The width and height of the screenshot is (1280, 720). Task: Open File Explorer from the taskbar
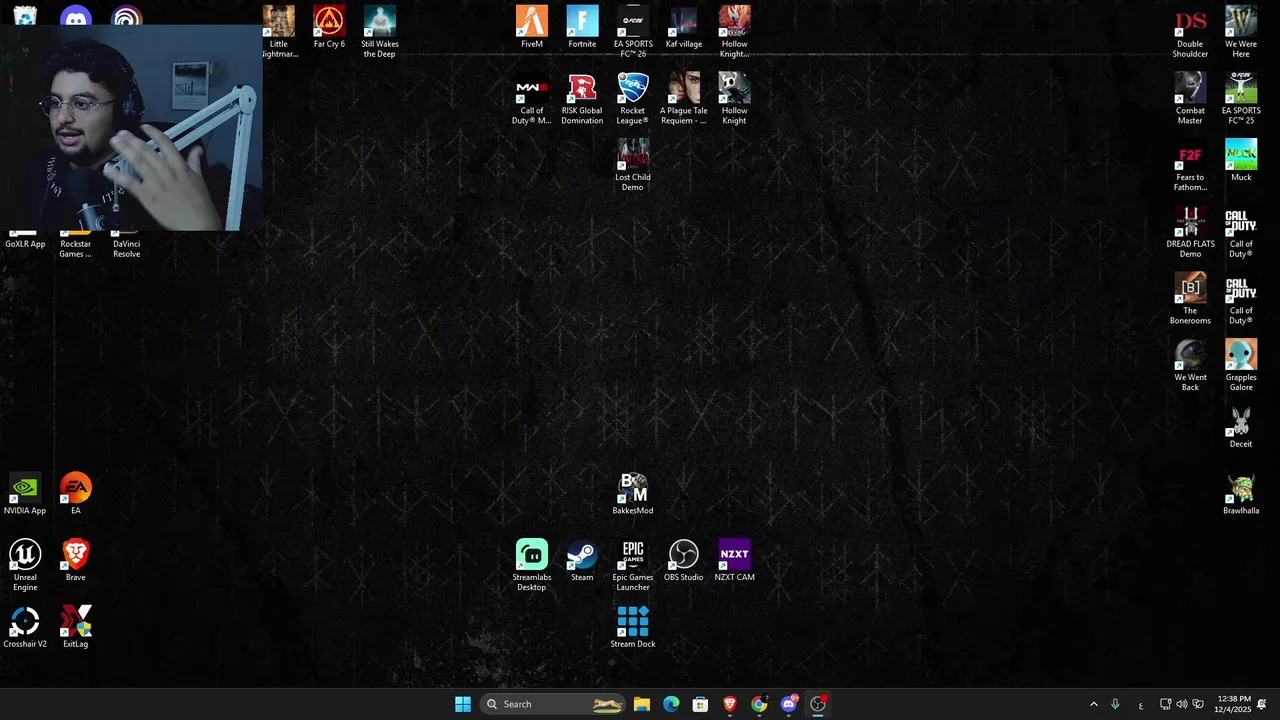click(642, 704)
